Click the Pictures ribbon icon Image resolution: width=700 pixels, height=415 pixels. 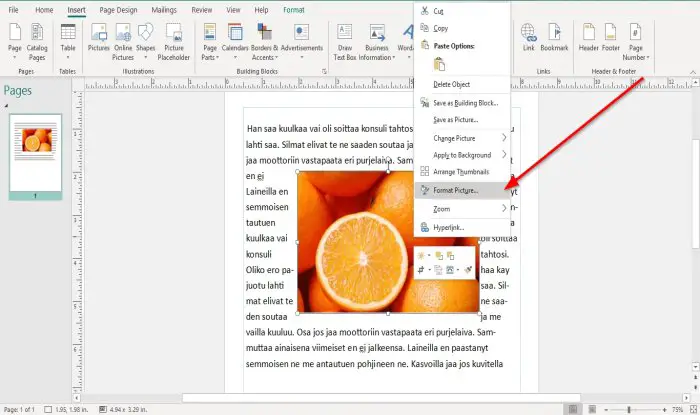[99, 39]
